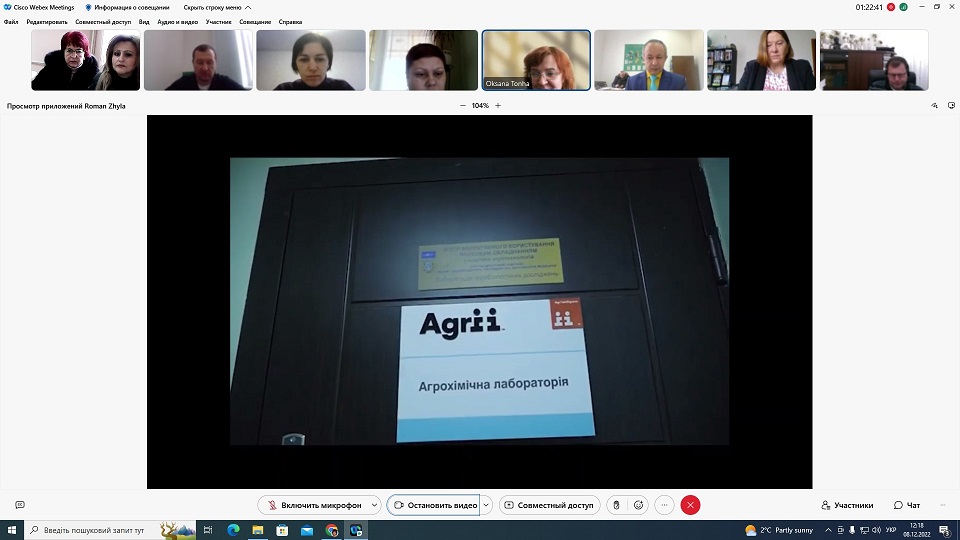This screenshot has height=540, width=960.
Task: Zoom out shared content with minus
Action: click(x=462, y=106)
